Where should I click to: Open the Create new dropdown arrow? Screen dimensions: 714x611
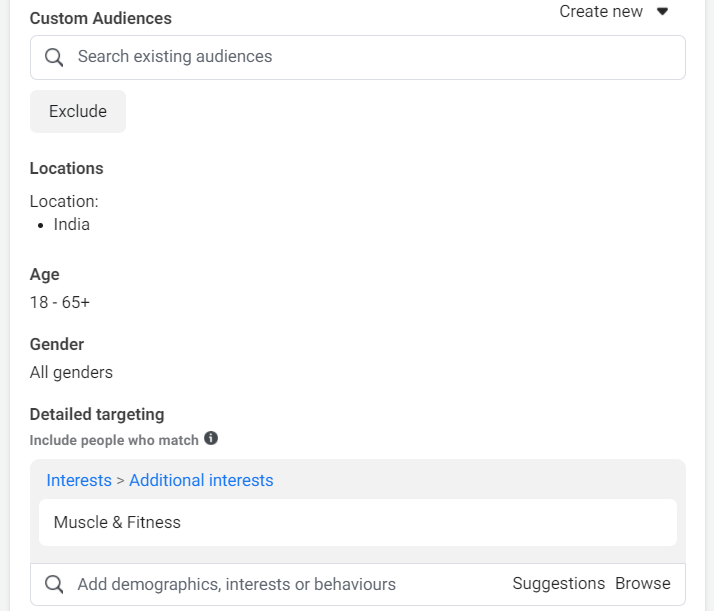pos(663,11)
